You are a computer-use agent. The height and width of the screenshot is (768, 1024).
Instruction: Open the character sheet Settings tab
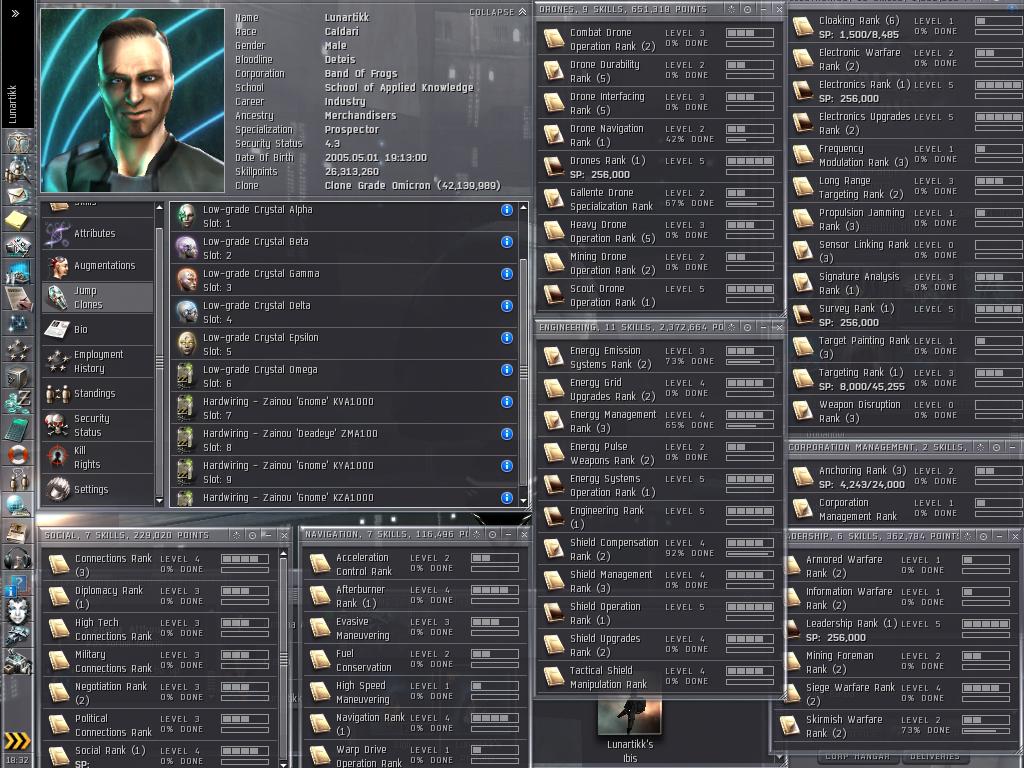(x=97, y=490)
